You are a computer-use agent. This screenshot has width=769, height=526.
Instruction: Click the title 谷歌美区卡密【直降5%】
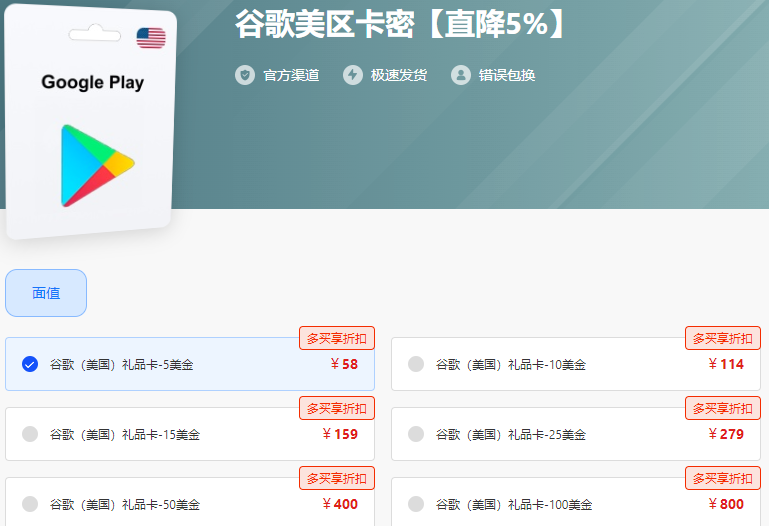coord(401,24)
